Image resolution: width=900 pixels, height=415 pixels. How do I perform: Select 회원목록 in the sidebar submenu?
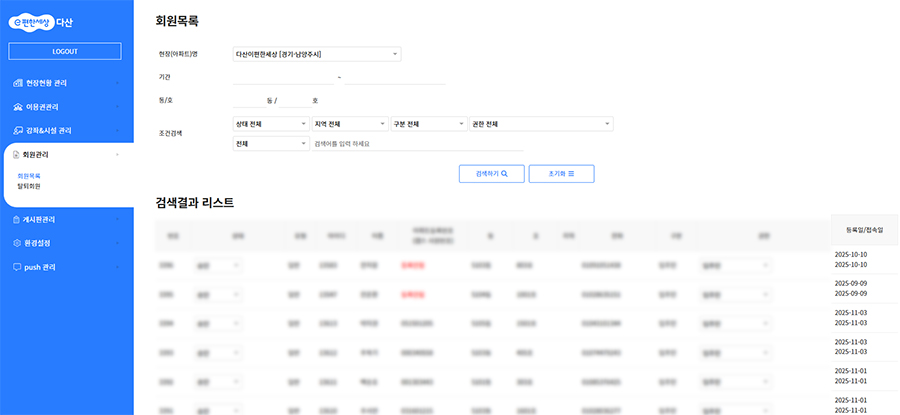29,175
